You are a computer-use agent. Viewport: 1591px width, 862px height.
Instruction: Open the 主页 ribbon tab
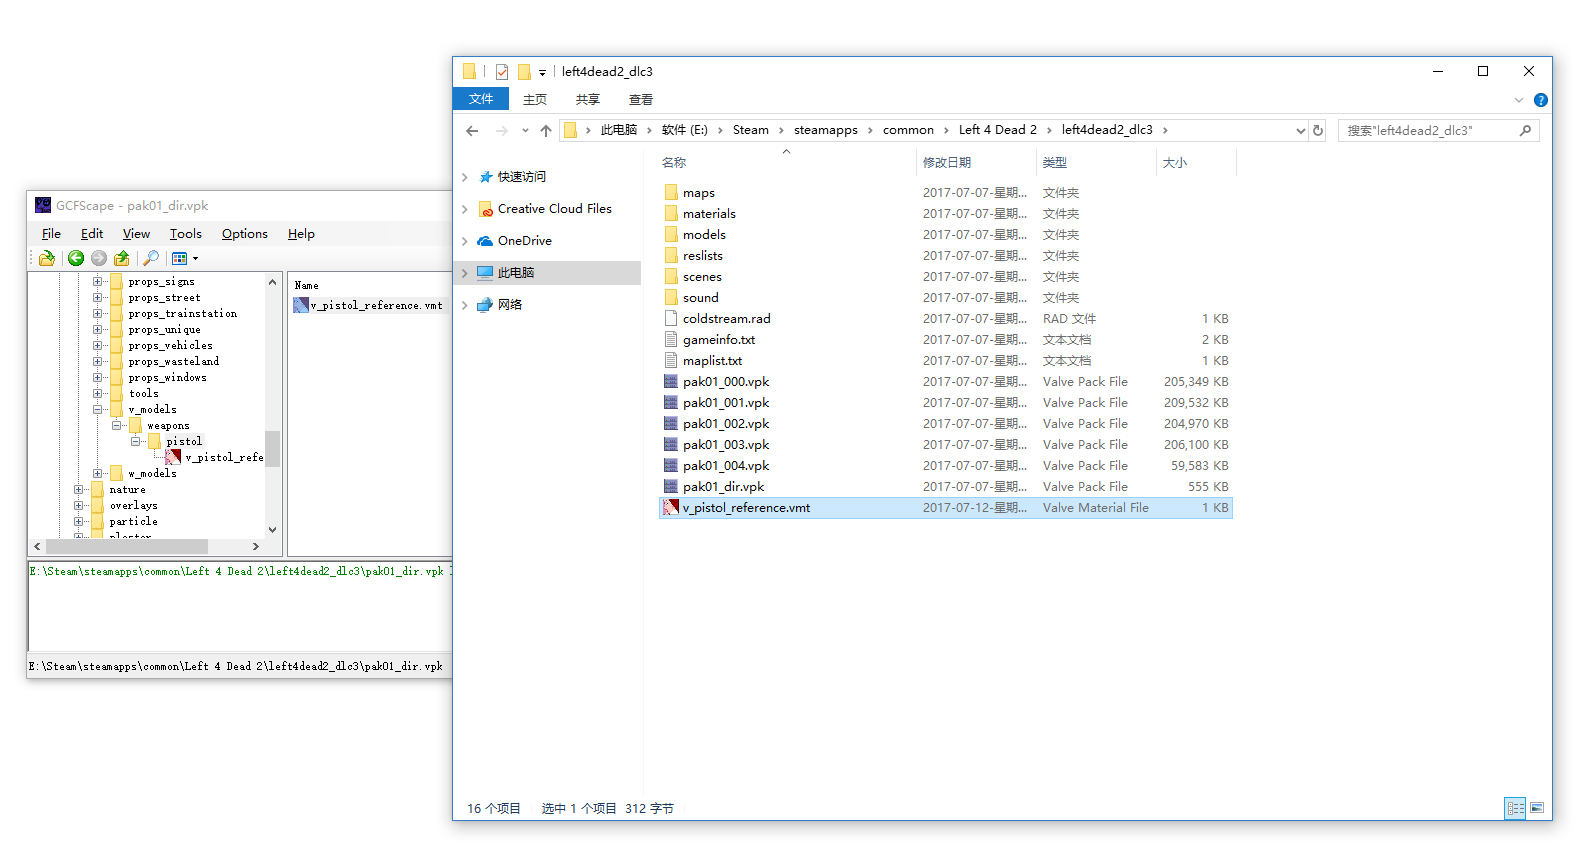535,99
